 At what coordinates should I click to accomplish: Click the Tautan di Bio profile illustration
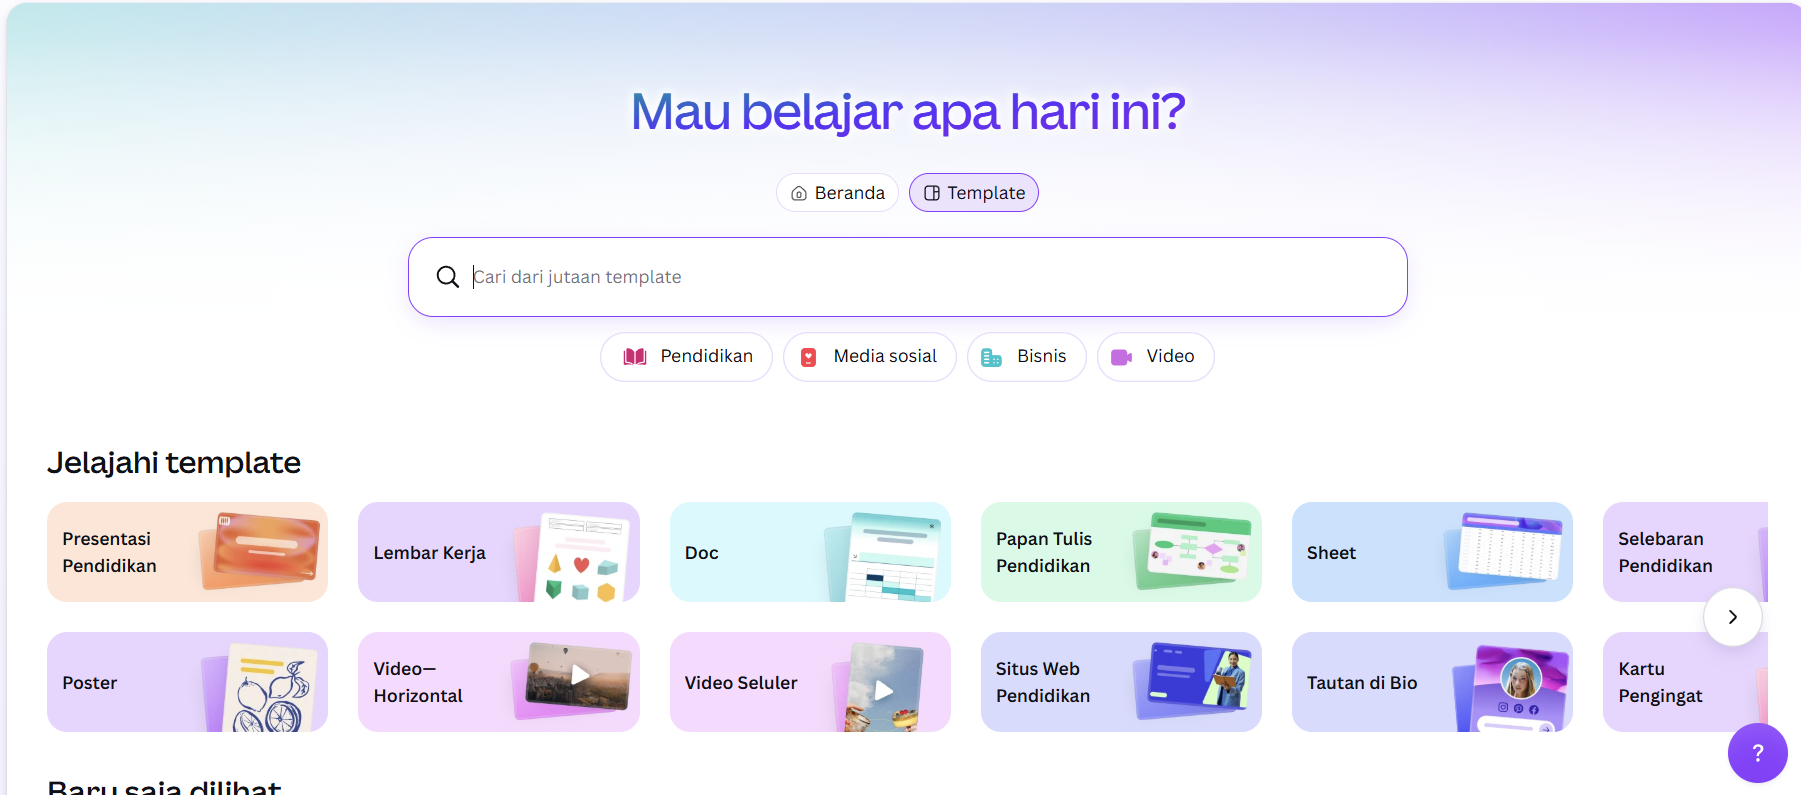pos(1512,688)
